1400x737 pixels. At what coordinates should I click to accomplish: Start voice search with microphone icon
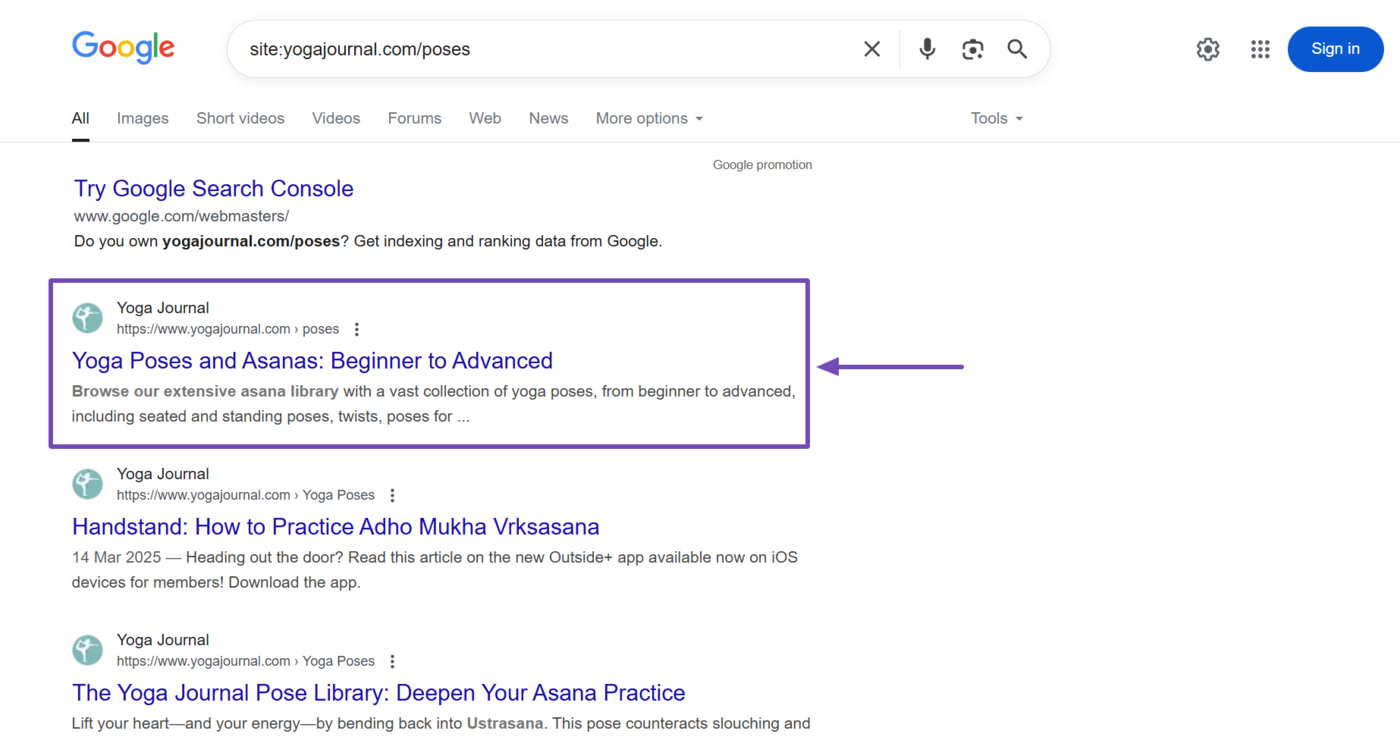point(927,49)
